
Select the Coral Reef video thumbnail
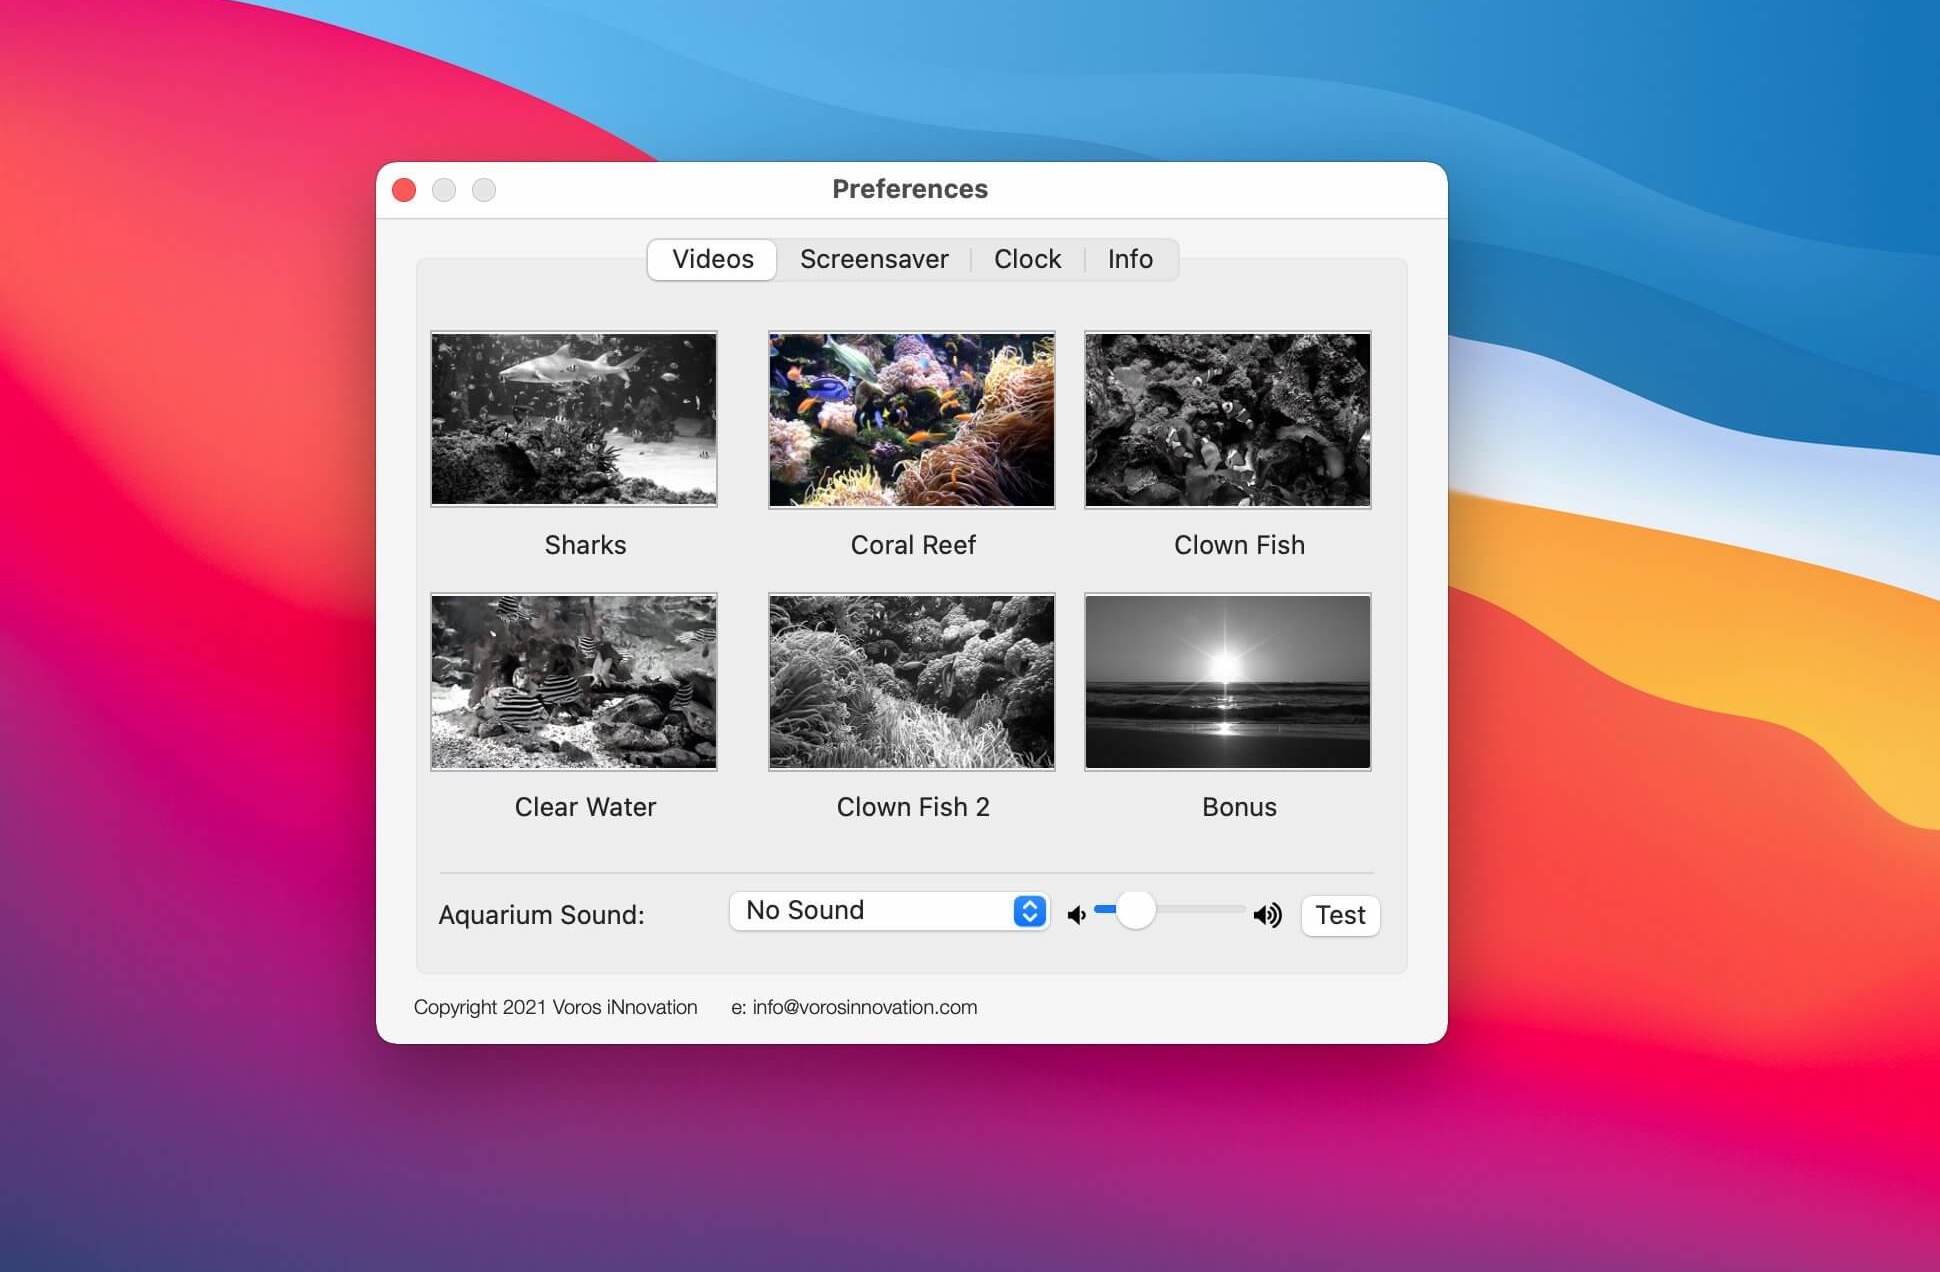(x=911, y=420)
